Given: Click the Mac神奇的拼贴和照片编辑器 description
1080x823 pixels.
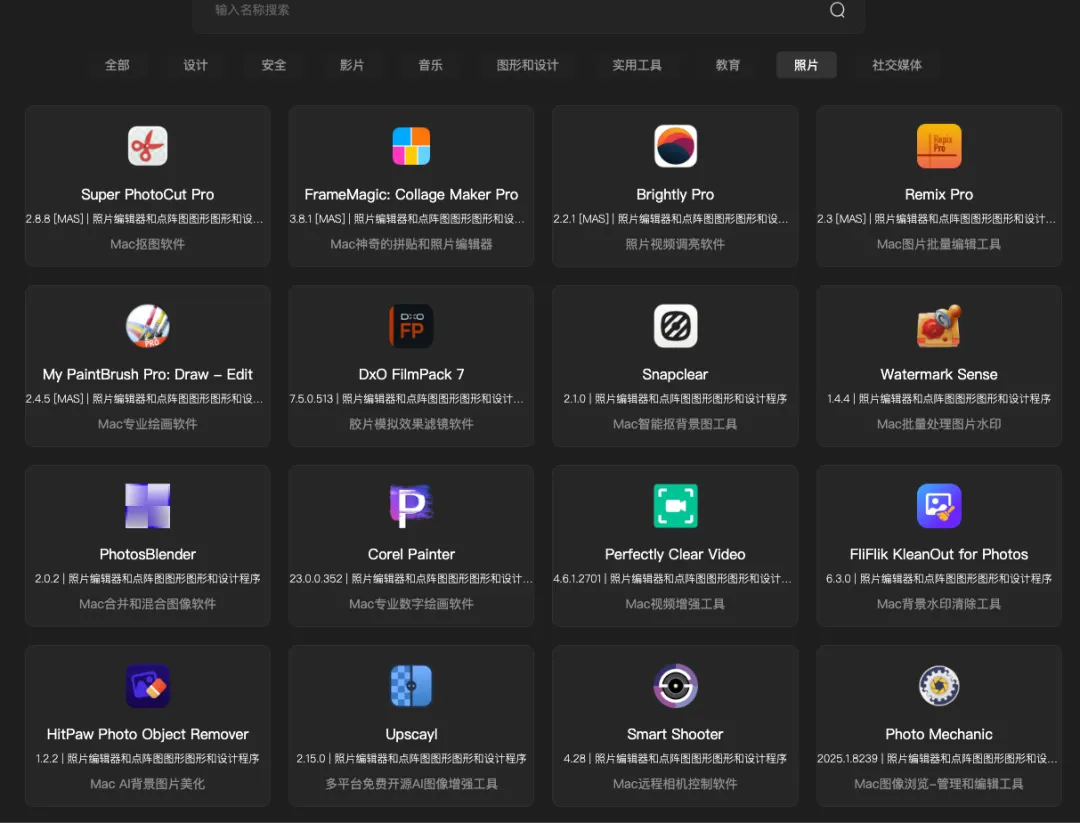Looking at the screenshot, I should point(411,244).
